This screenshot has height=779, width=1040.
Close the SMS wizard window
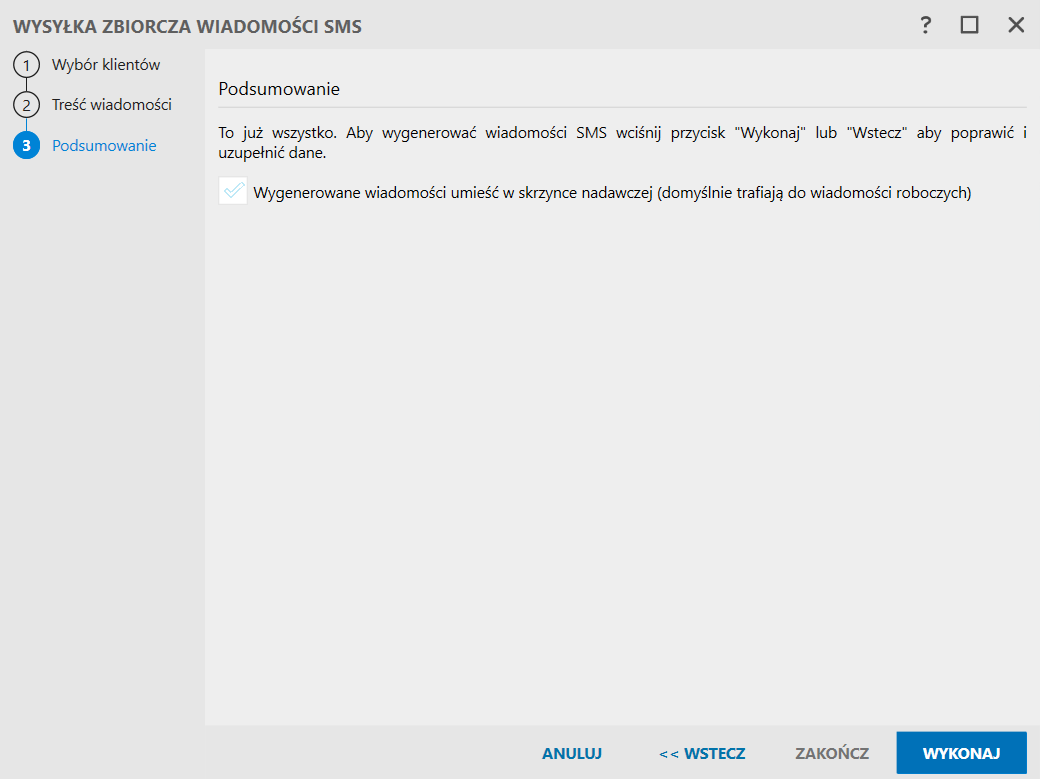[x=1015, y=25]
